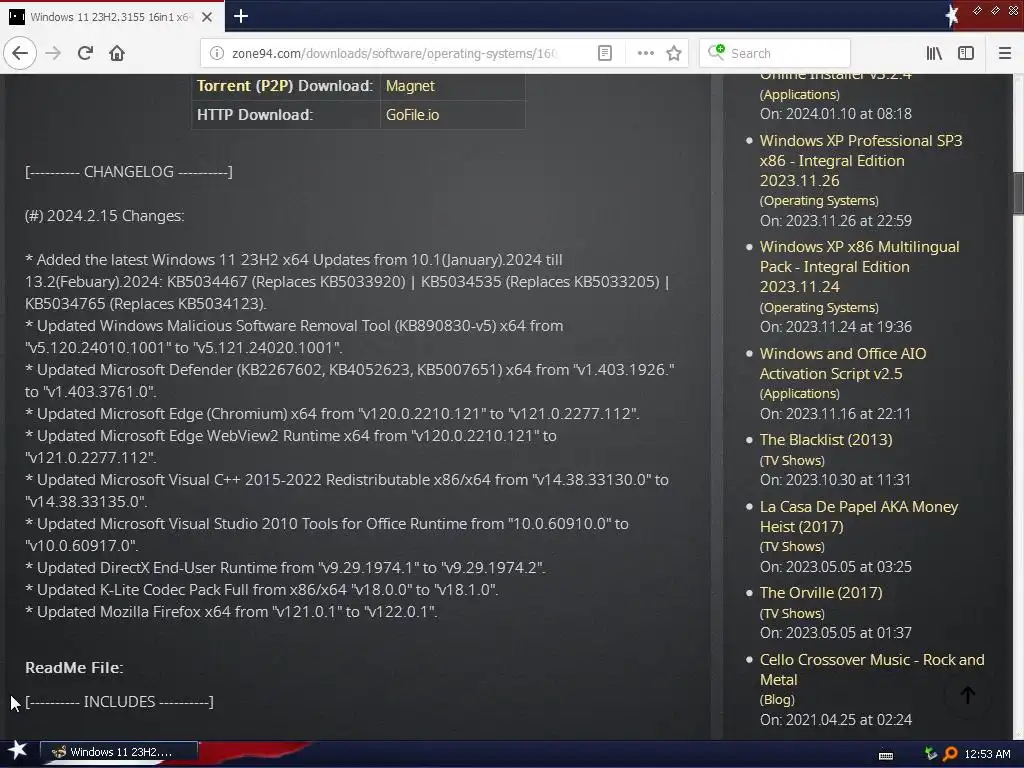1024x768 pixels.
Task: Click the "ReadMe File:" heading
Action: tap(74, 667)
